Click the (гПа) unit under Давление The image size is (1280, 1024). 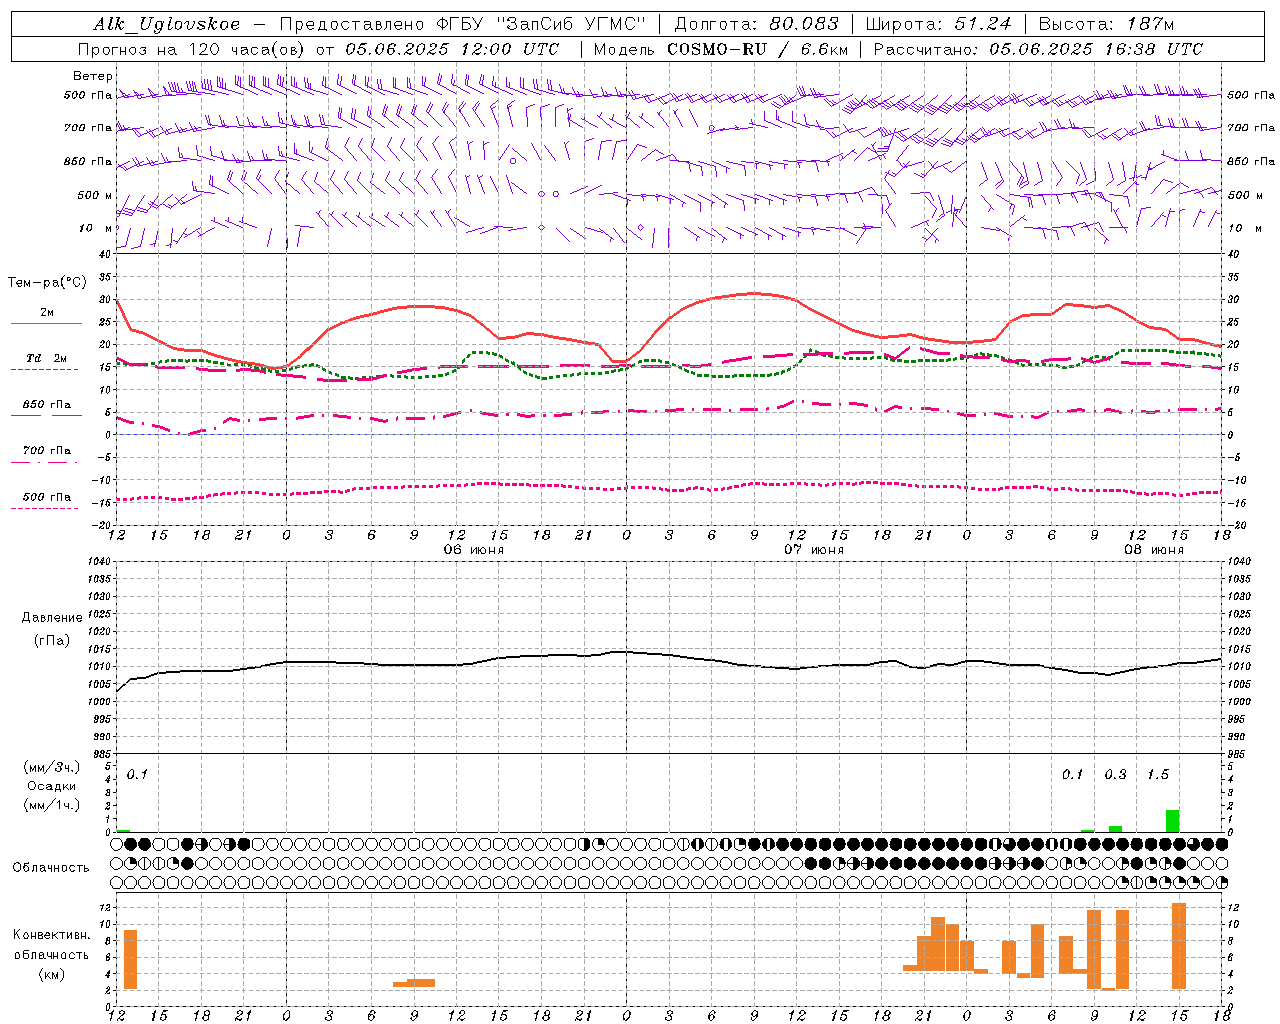[x=52, y=640]
